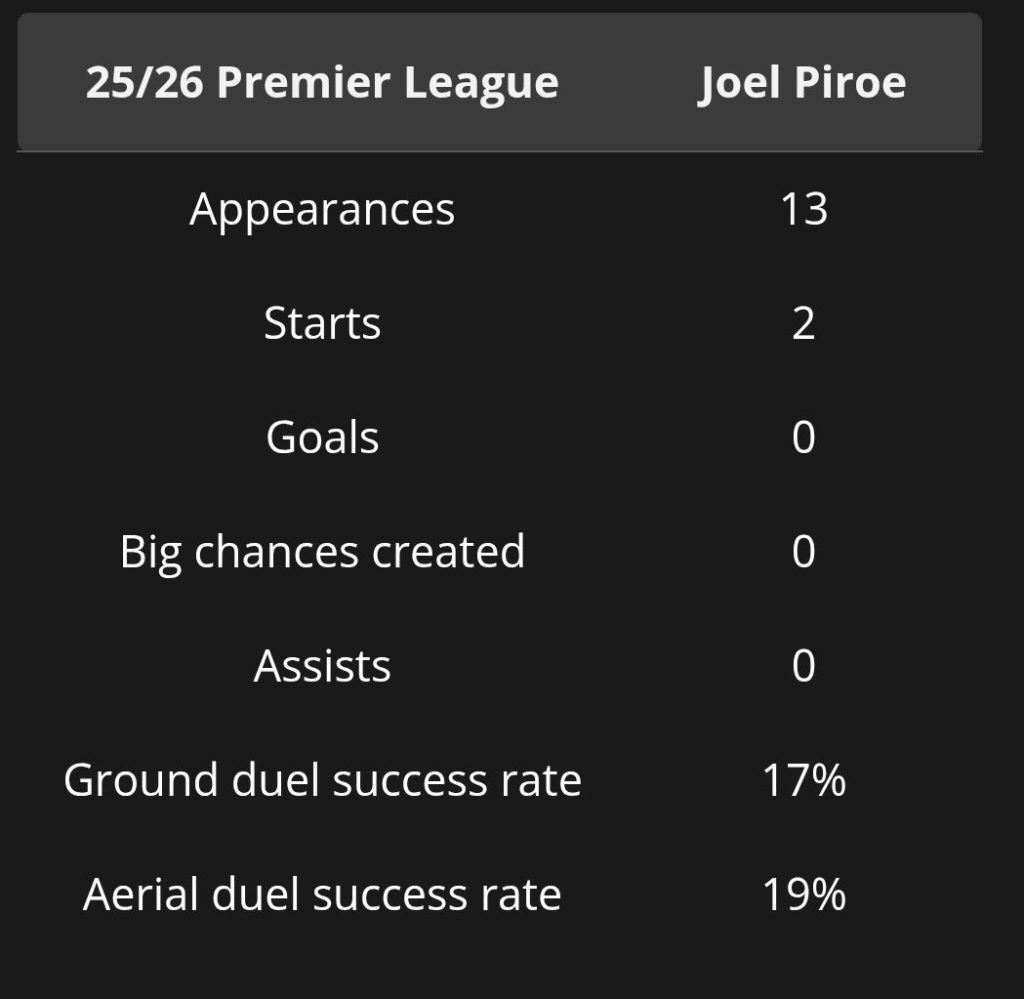This screenshot has height=999, width=1024.
Task: Click the 25/26 Premier League header
Action: [322, 82]
